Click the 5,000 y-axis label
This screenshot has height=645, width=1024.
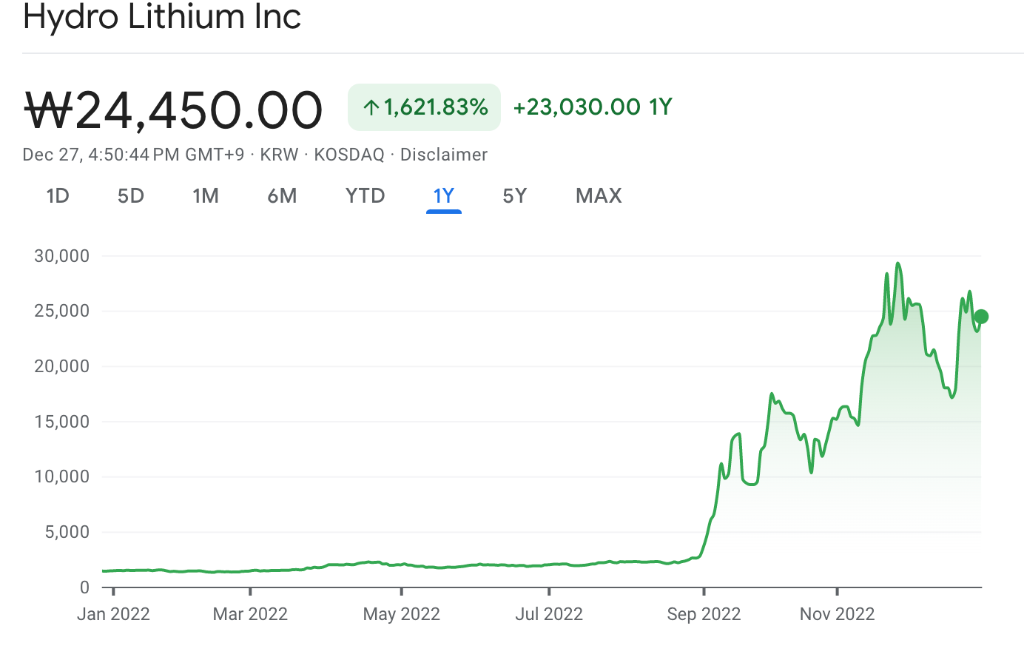pyautogui.click(x=67, y=532)
